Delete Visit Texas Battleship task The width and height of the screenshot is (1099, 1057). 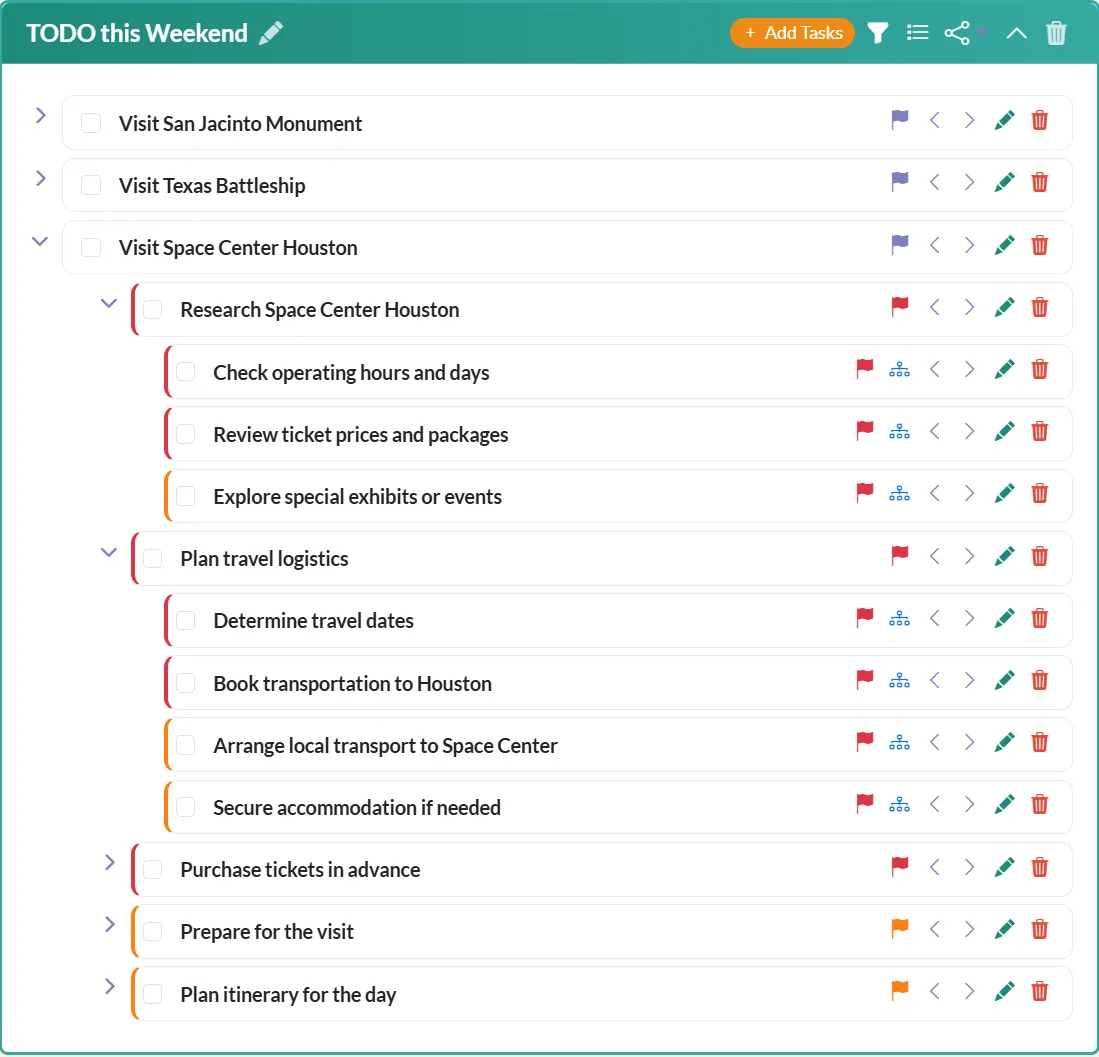point(1040,183)
